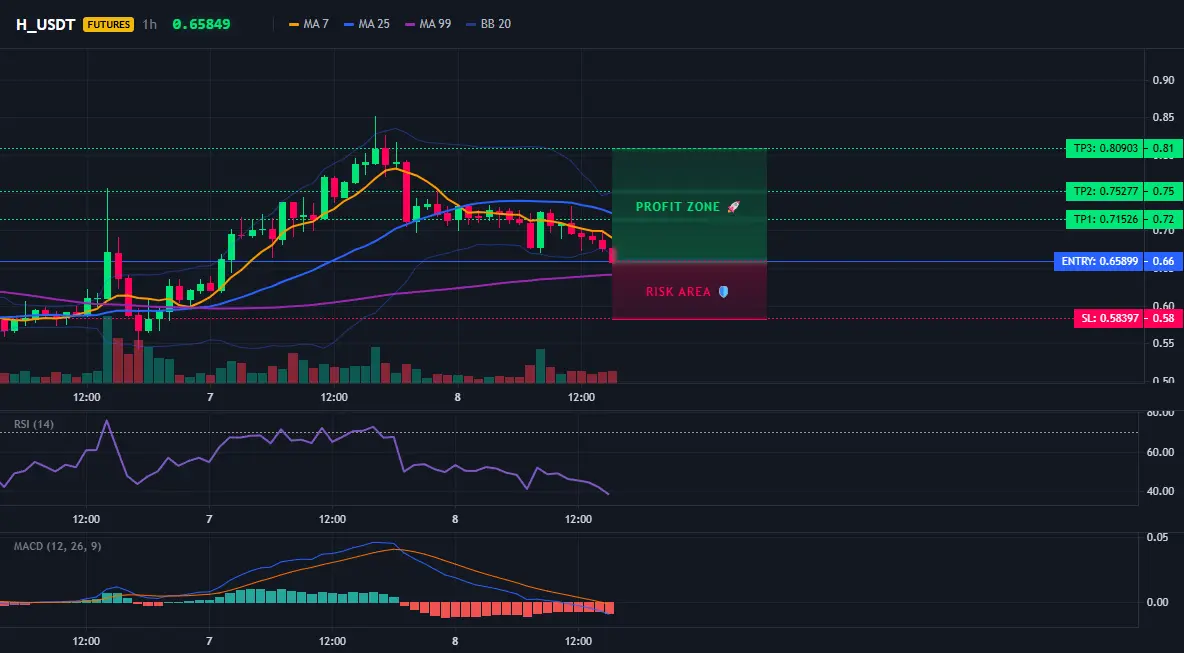Click the FUTURES badge
1184x653 pixels.
coord(108,24)
